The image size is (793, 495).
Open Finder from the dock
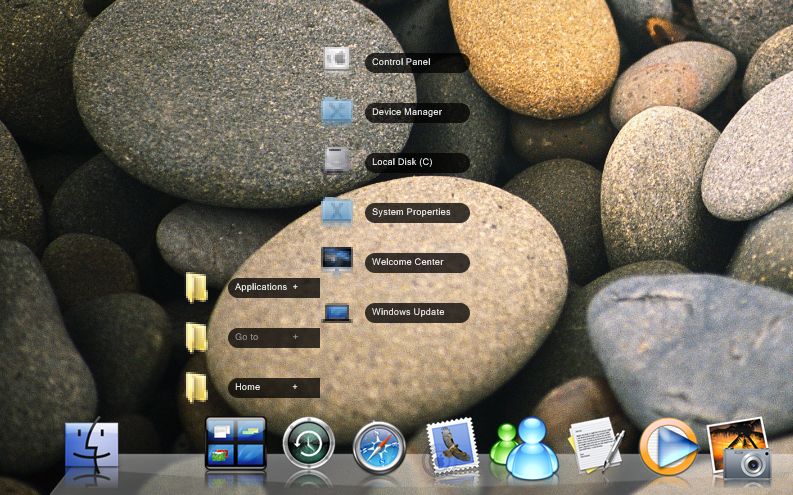[92, 445]
